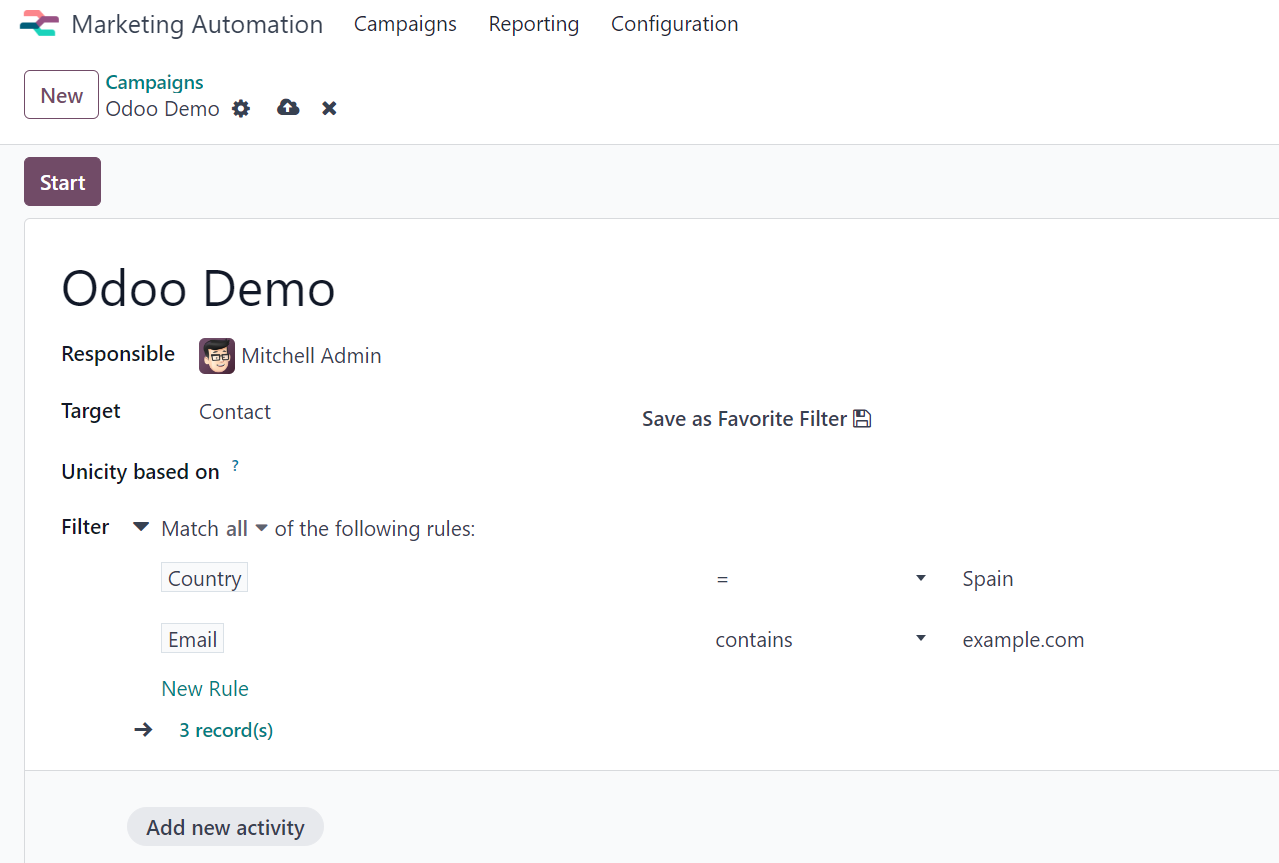Viewport: 1279px width, 863px height.
Task: Open the Configuration menu
Action: click(675, 24)
